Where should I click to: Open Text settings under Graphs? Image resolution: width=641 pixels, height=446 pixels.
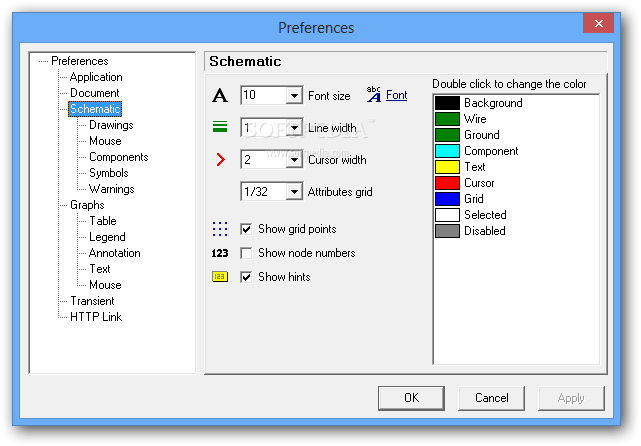(x=100, y=269)
